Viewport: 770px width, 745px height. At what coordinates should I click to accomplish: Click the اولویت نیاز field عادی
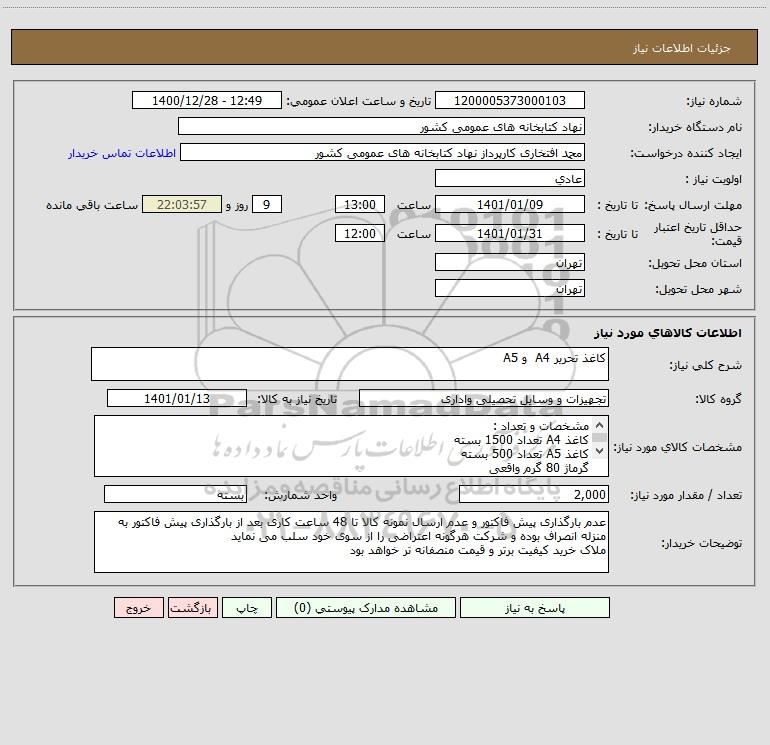click(510, 178)
